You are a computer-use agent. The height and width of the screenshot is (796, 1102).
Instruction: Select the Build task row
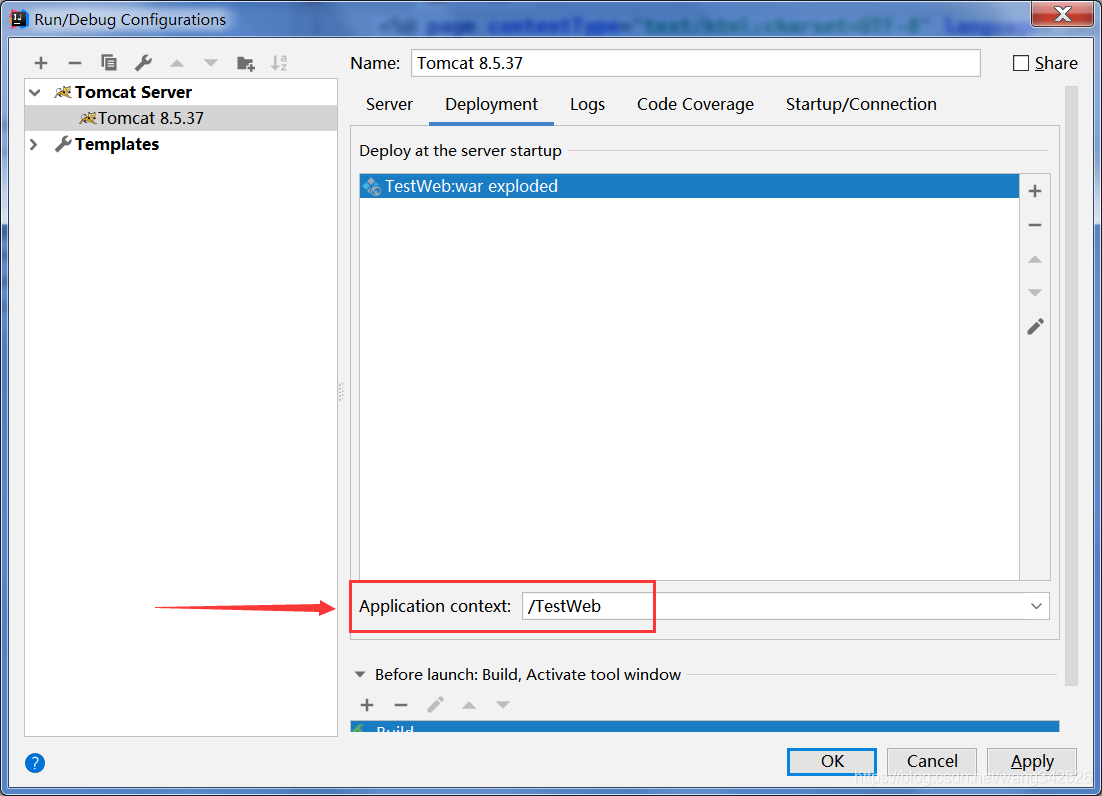pos(705,726)
